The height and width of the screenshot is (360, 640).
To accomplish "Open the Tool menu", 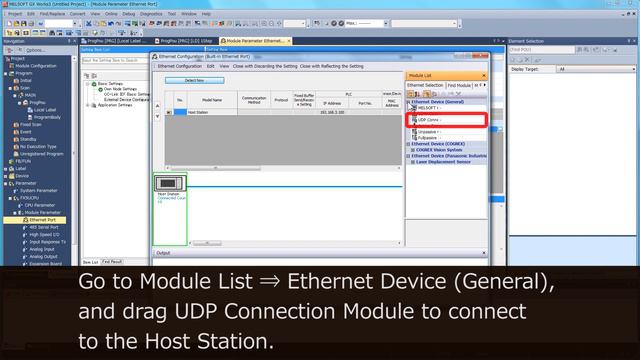I will (x=172, y=14).
